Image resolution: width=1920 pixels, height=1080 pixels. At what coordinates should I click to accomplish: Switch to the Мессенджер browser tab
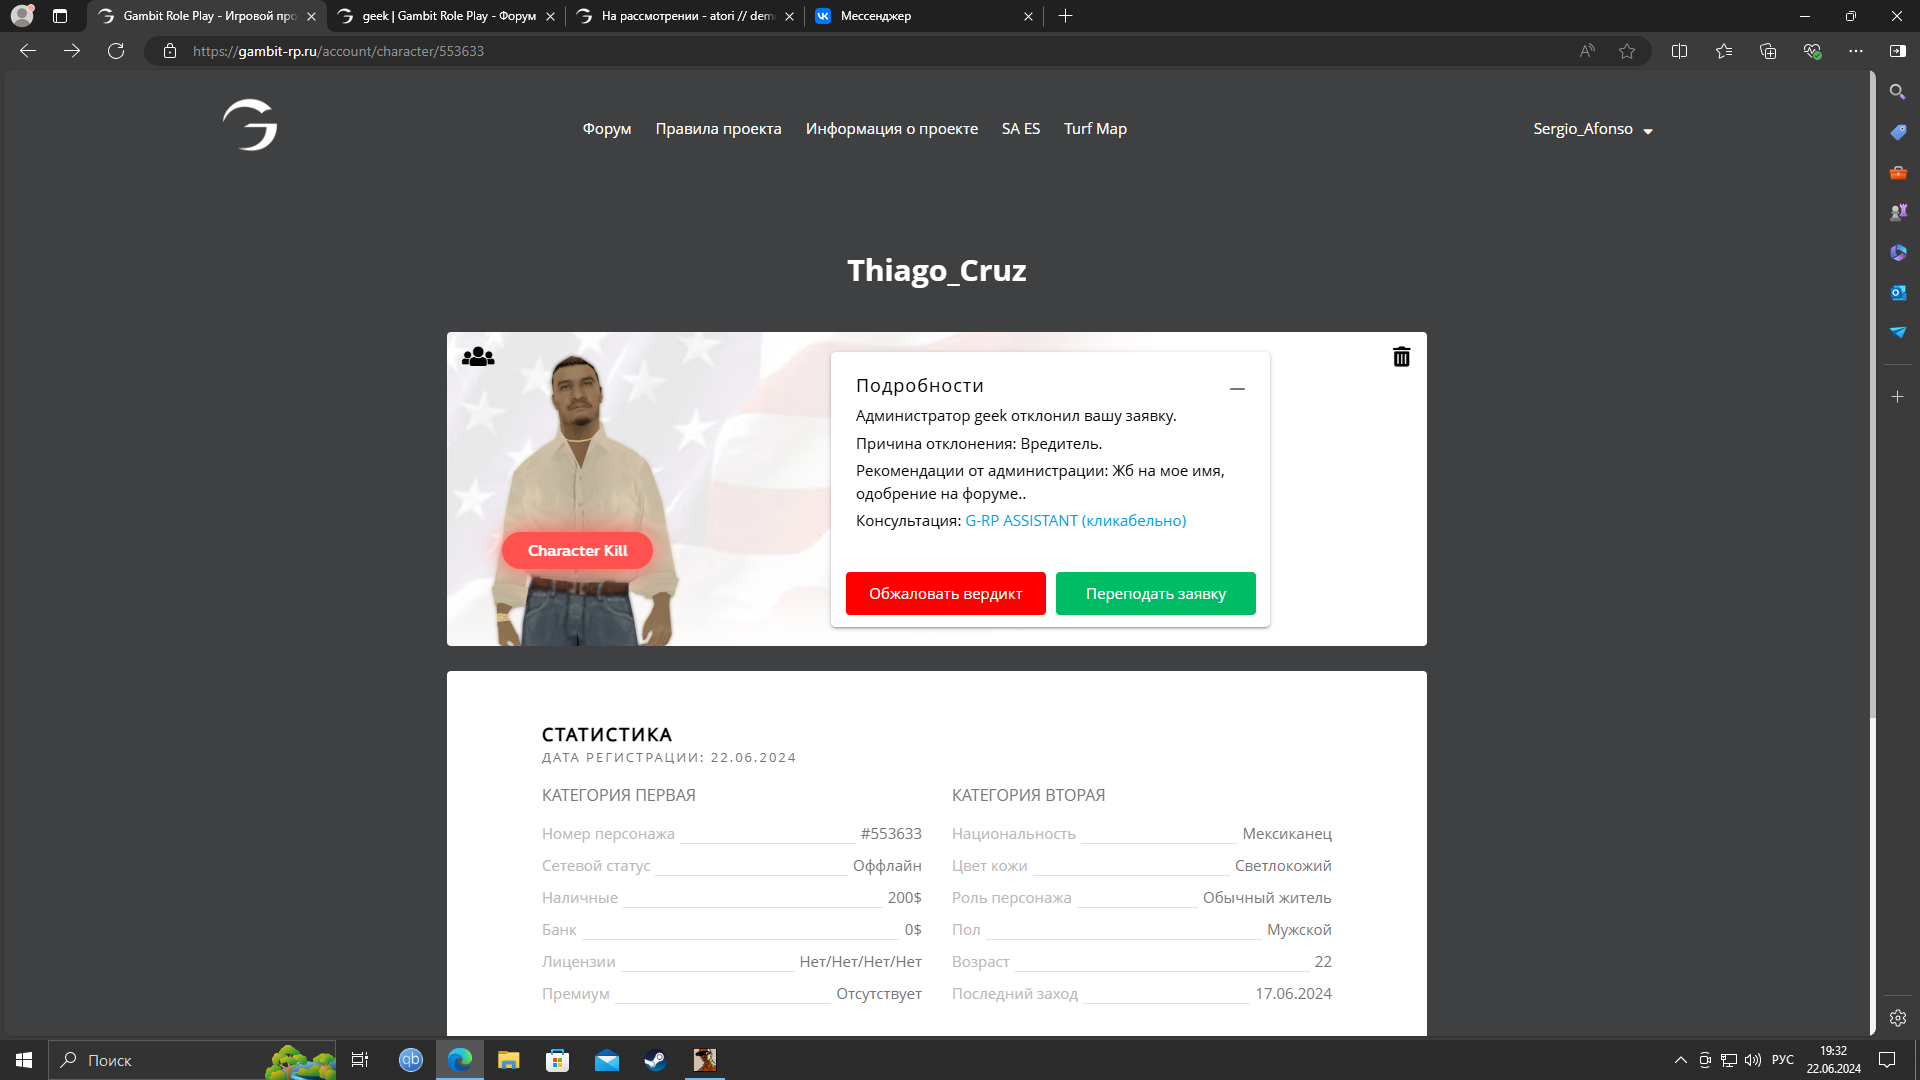[x=875, y=16]
